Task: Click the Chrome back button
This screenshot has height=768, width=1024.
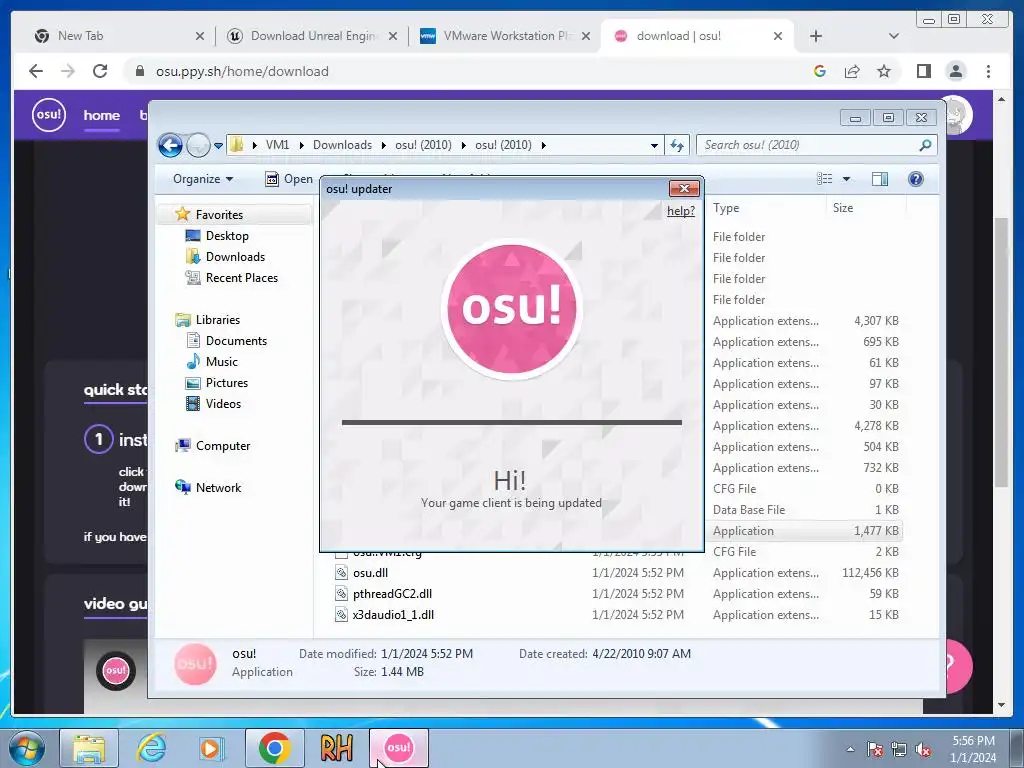Action: tap(36, 71)
